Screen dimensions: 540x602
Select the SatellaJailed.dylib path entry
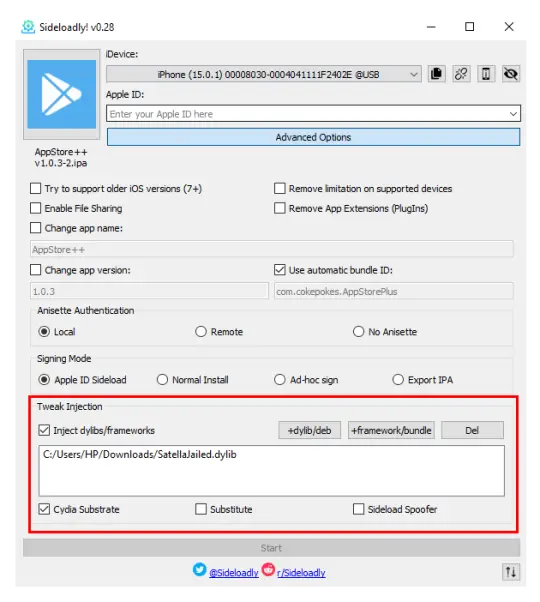(140, 455)
